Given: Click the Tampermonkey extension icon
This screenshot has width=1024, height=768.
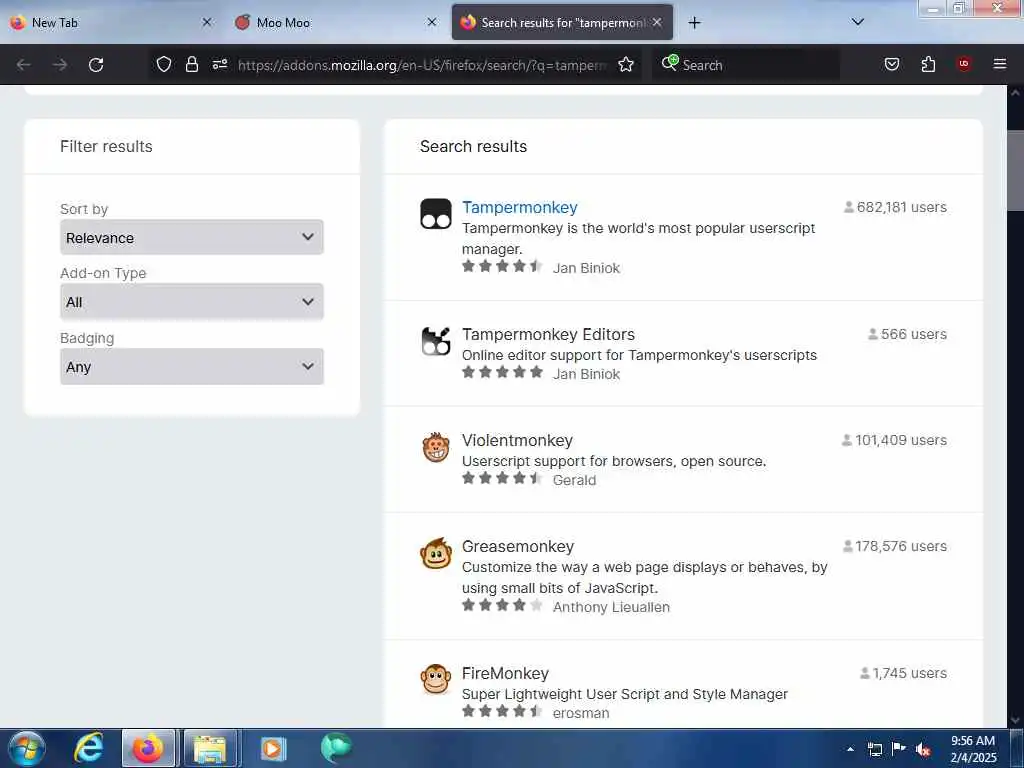Looking at the screenshot, I should tap(436, 214).
